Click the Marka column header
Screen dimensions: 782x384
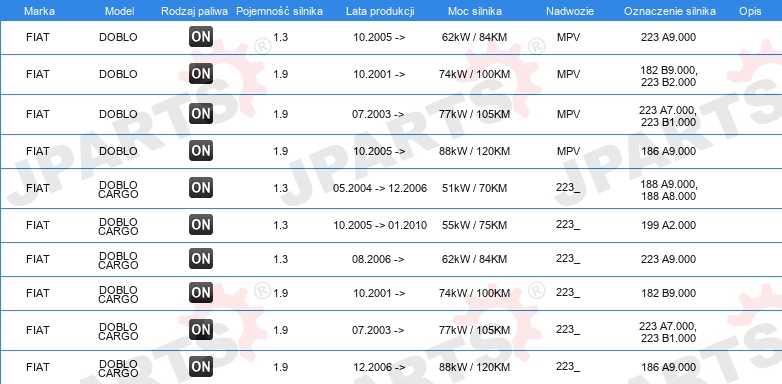coord(39,11)
